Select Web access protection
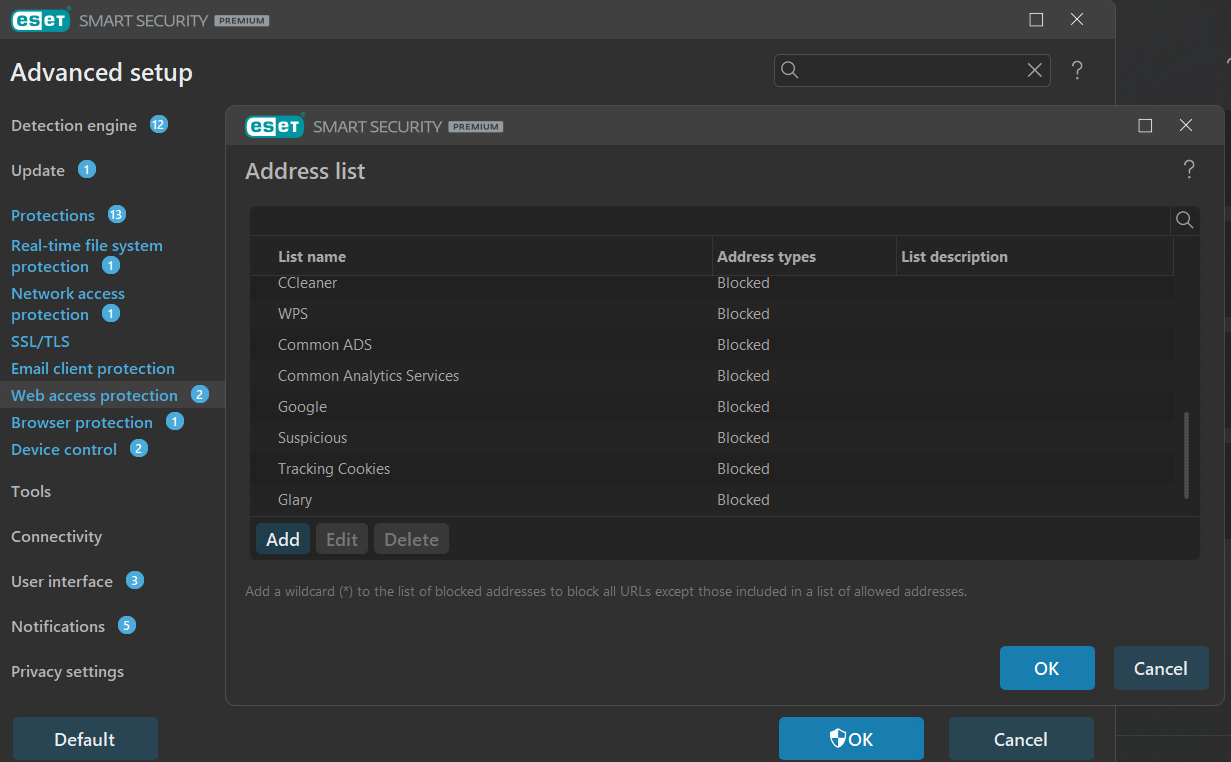The width and height of the screenshot is (1231, 762). point(94,396)
